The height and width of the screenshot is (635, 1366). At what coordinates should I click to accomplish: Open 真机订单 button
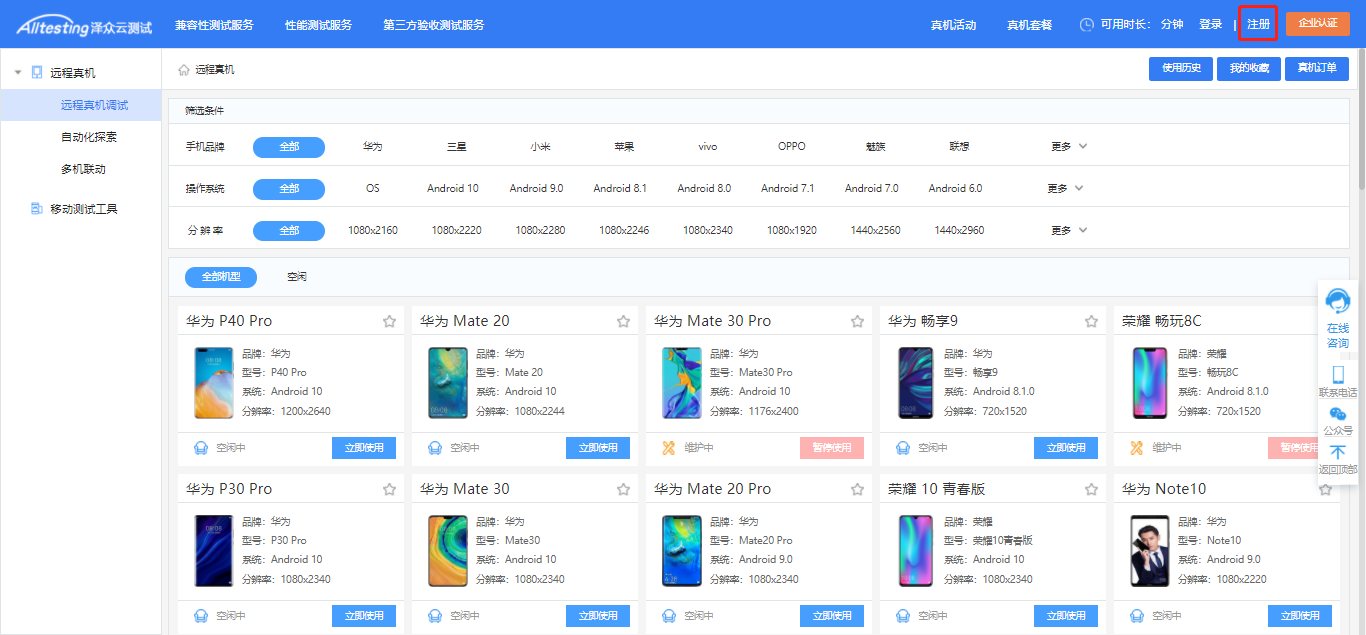click(1317, 69)
